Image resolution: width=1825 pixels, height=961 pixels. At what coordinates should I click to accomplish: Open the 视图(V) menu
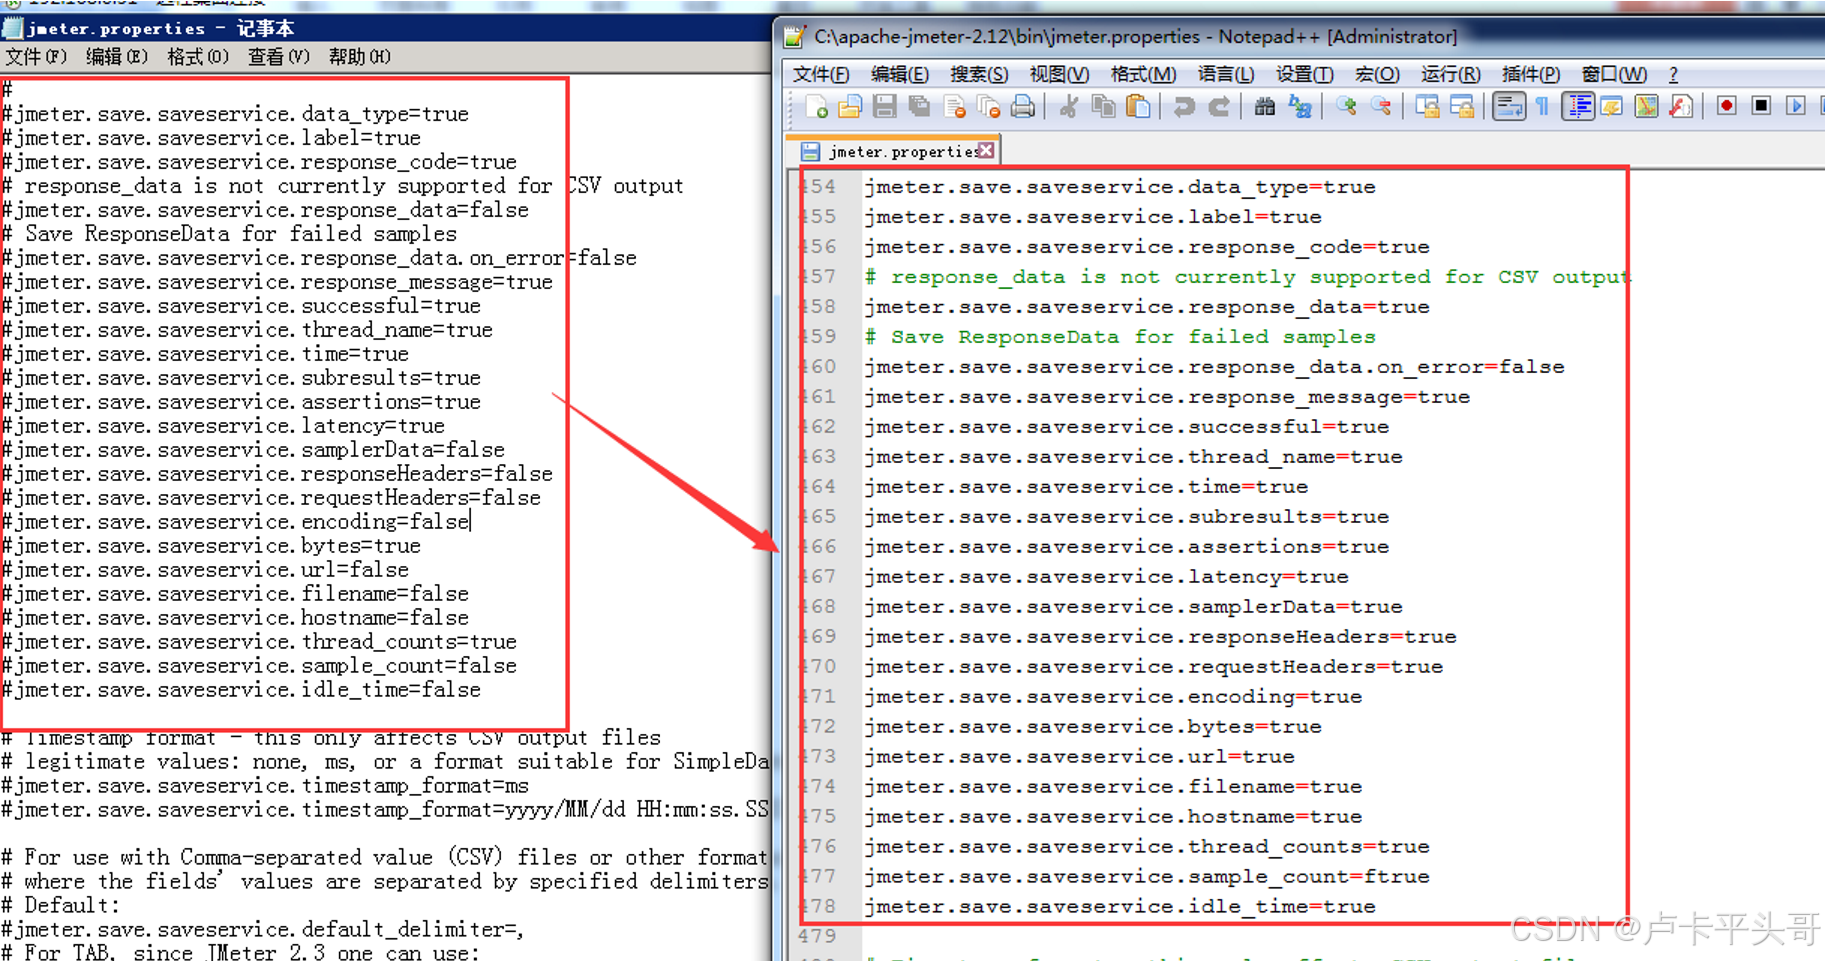click(1059, 74)
